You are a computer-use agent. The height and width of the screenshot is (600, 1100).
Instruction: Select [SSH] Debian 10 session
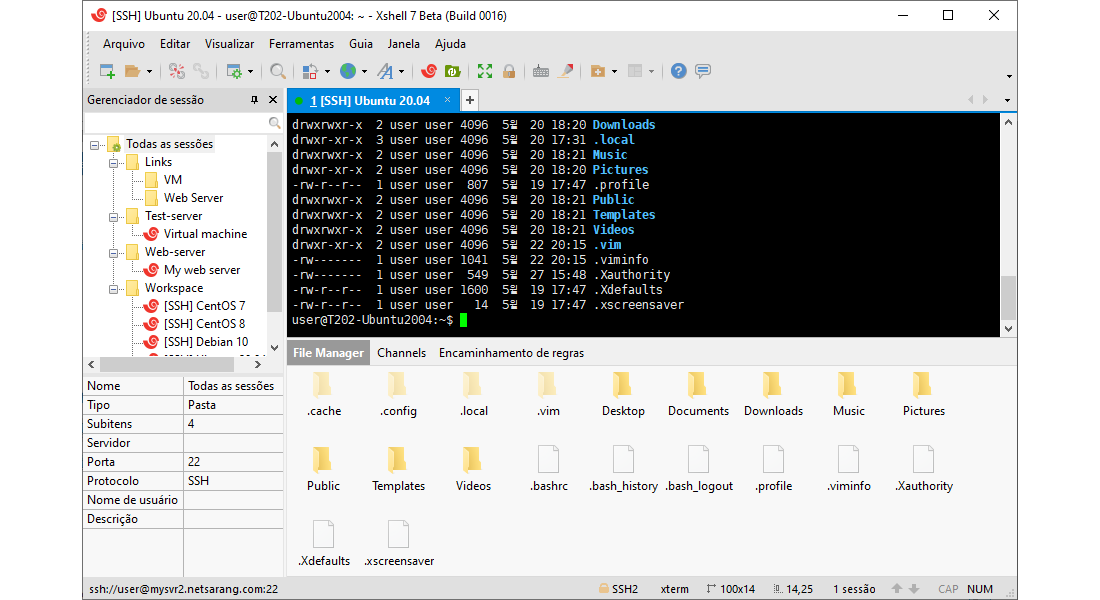(x=206, y=342)
